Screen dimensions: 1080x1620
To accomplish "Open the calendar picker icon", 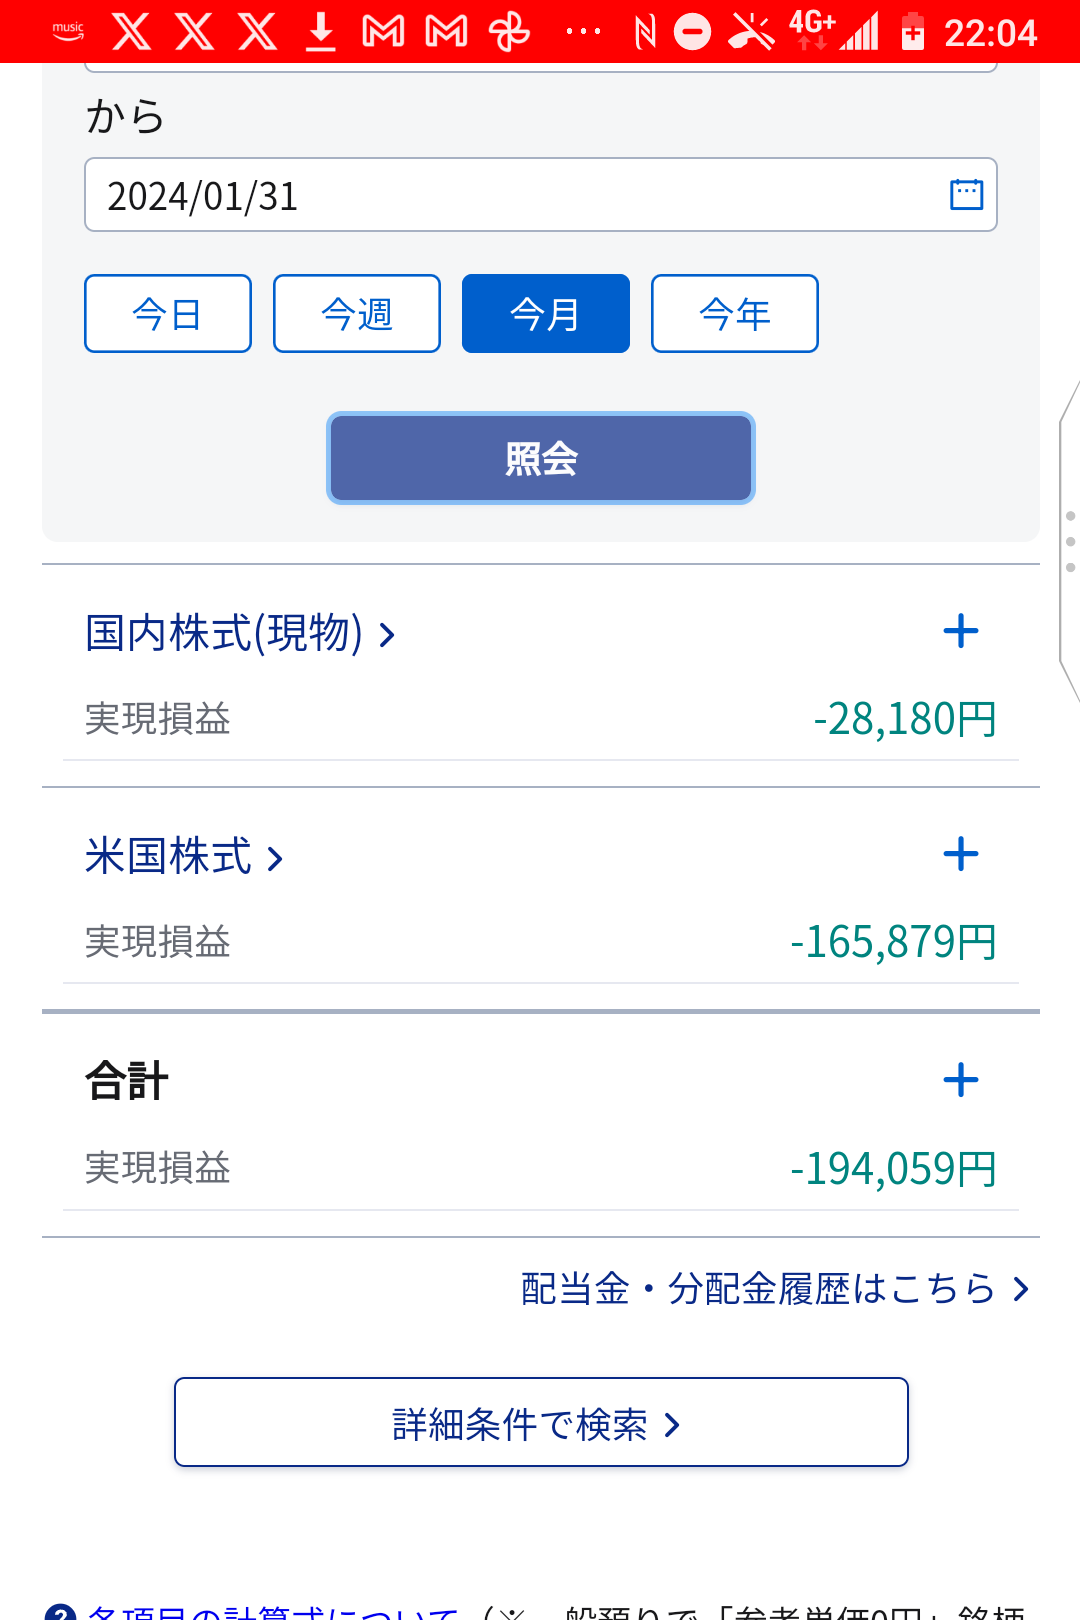I will click(966, 194).
